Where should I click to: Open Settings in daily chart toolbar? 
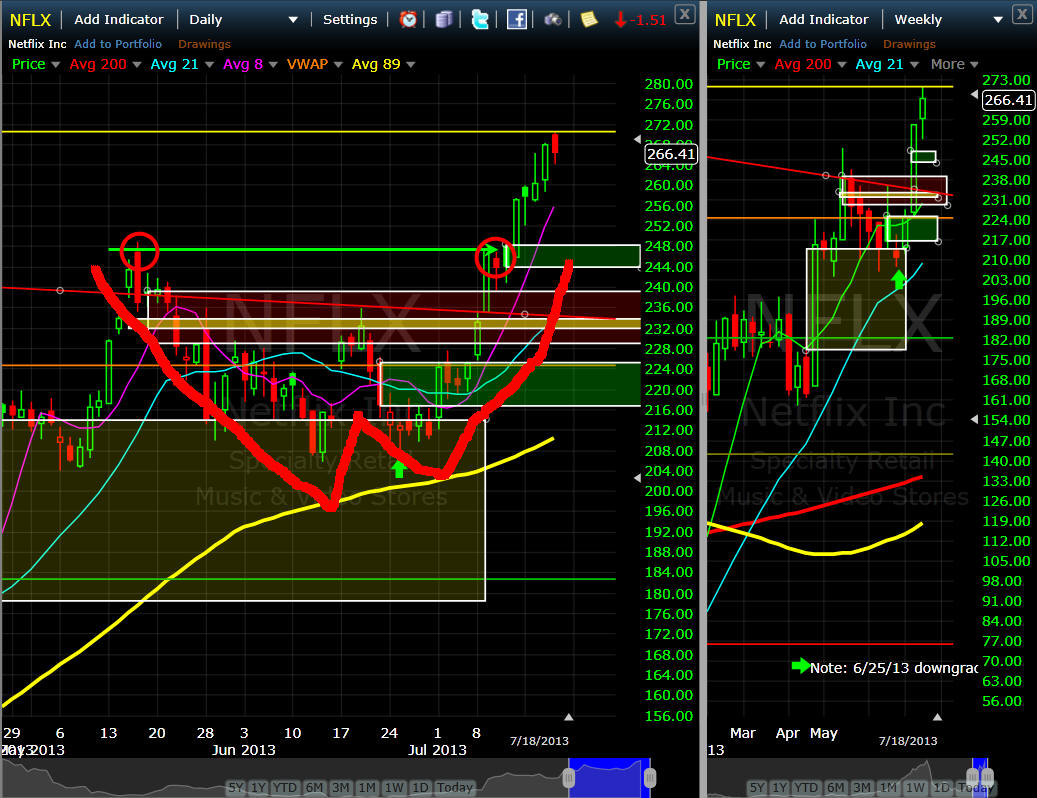[x=350, y=19]
